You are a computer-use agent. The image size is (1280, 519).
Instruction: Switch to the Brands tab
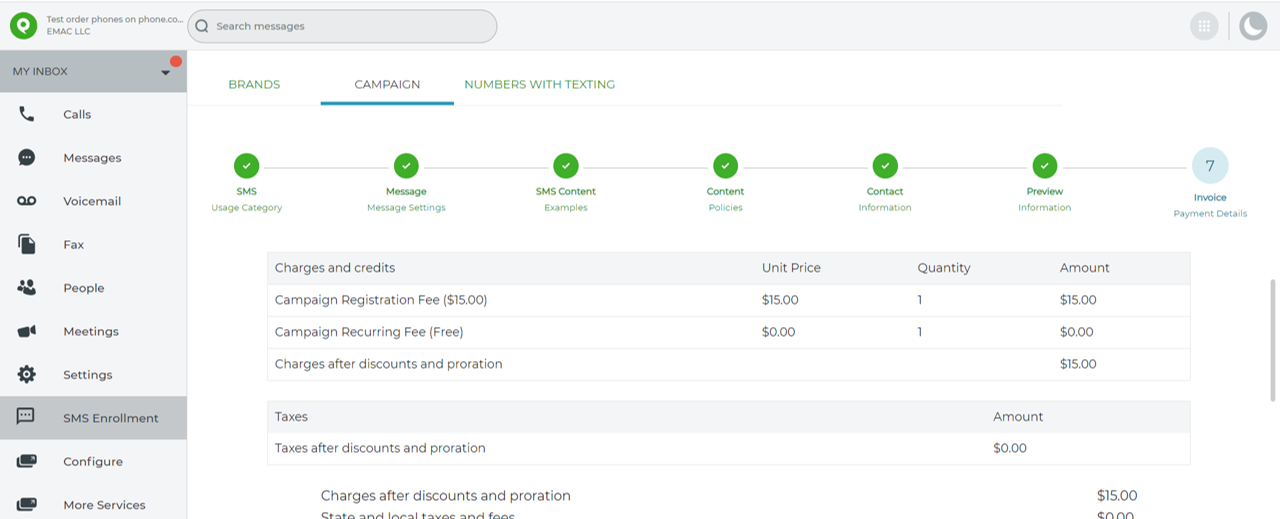coord(254,85)
